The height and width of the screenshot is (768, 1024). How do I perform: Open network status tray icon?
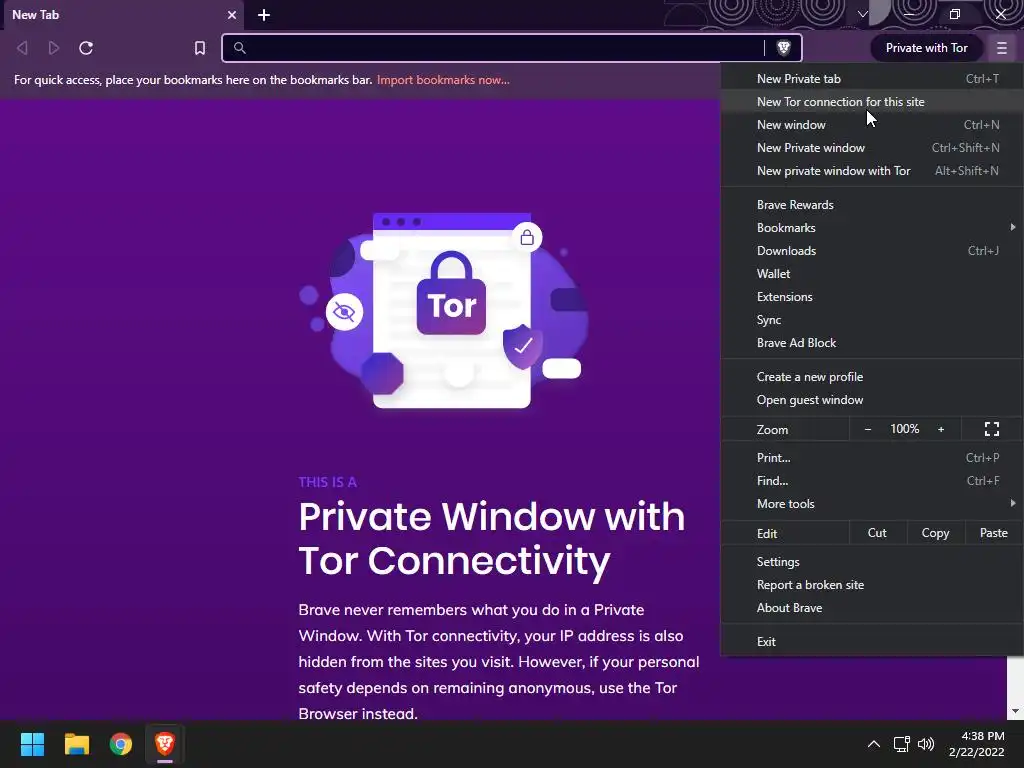(902, 744)
